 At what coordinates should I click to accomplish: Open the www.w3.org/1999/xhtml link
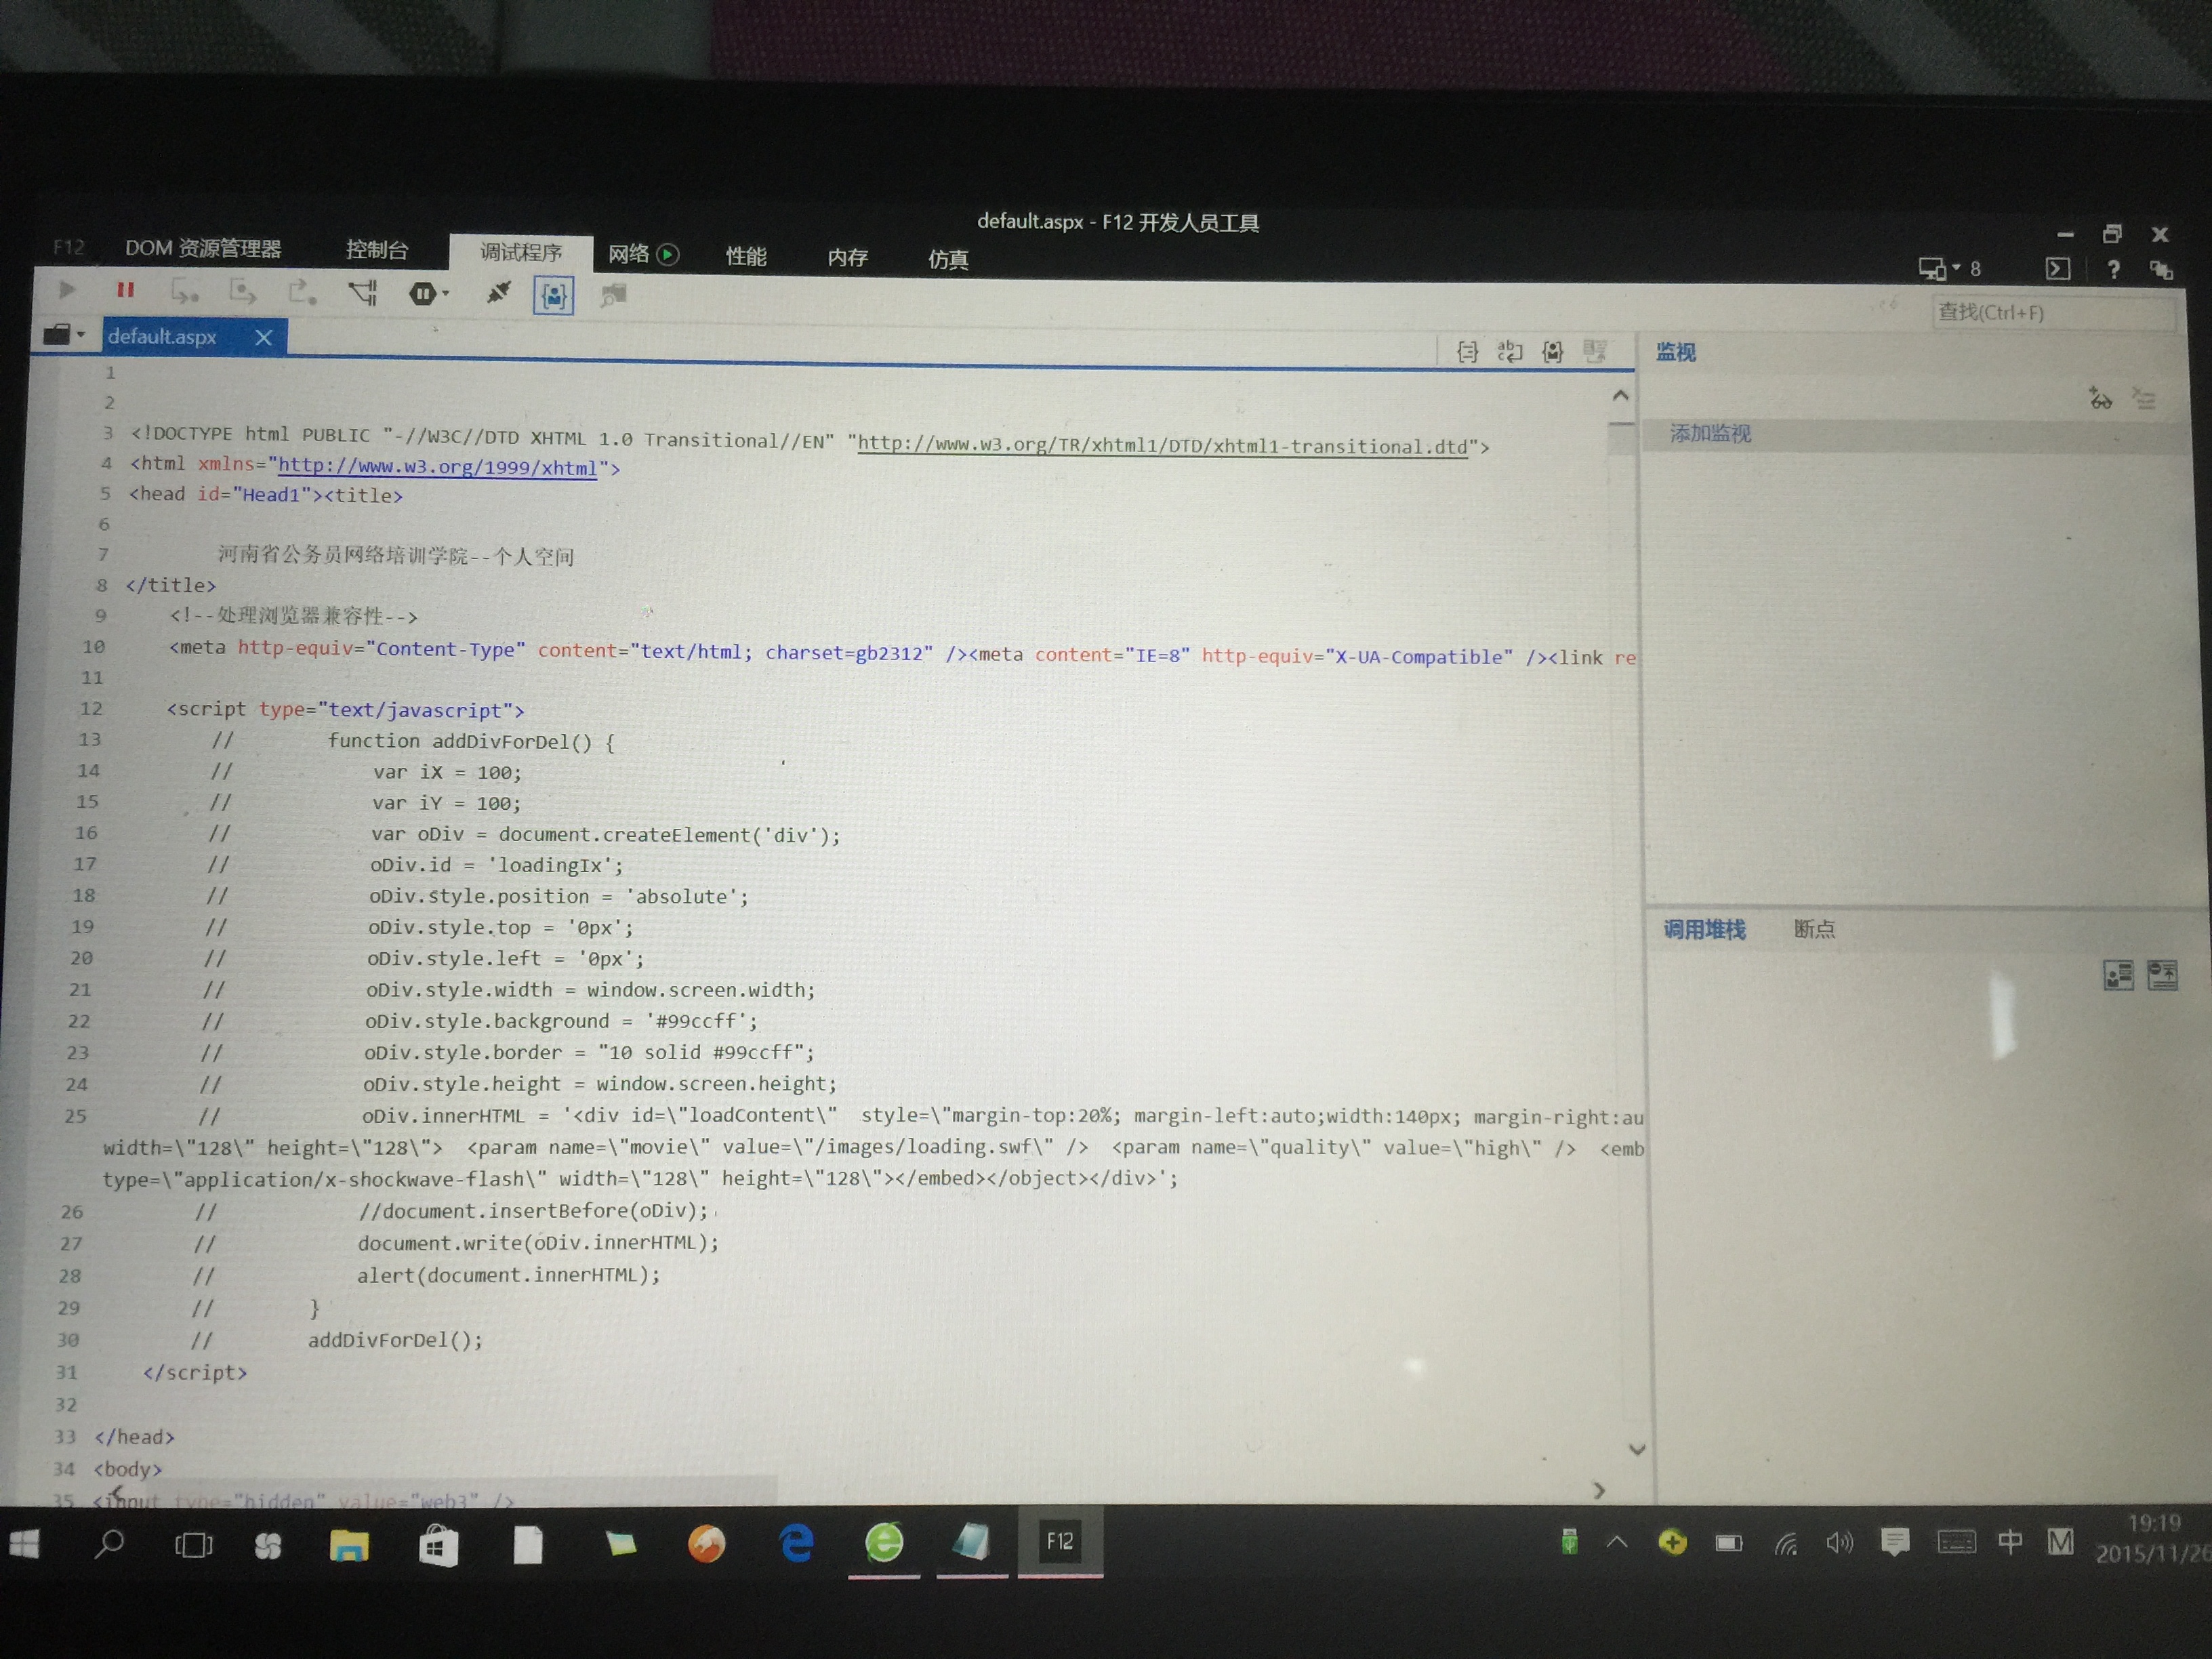click(437, 467)
